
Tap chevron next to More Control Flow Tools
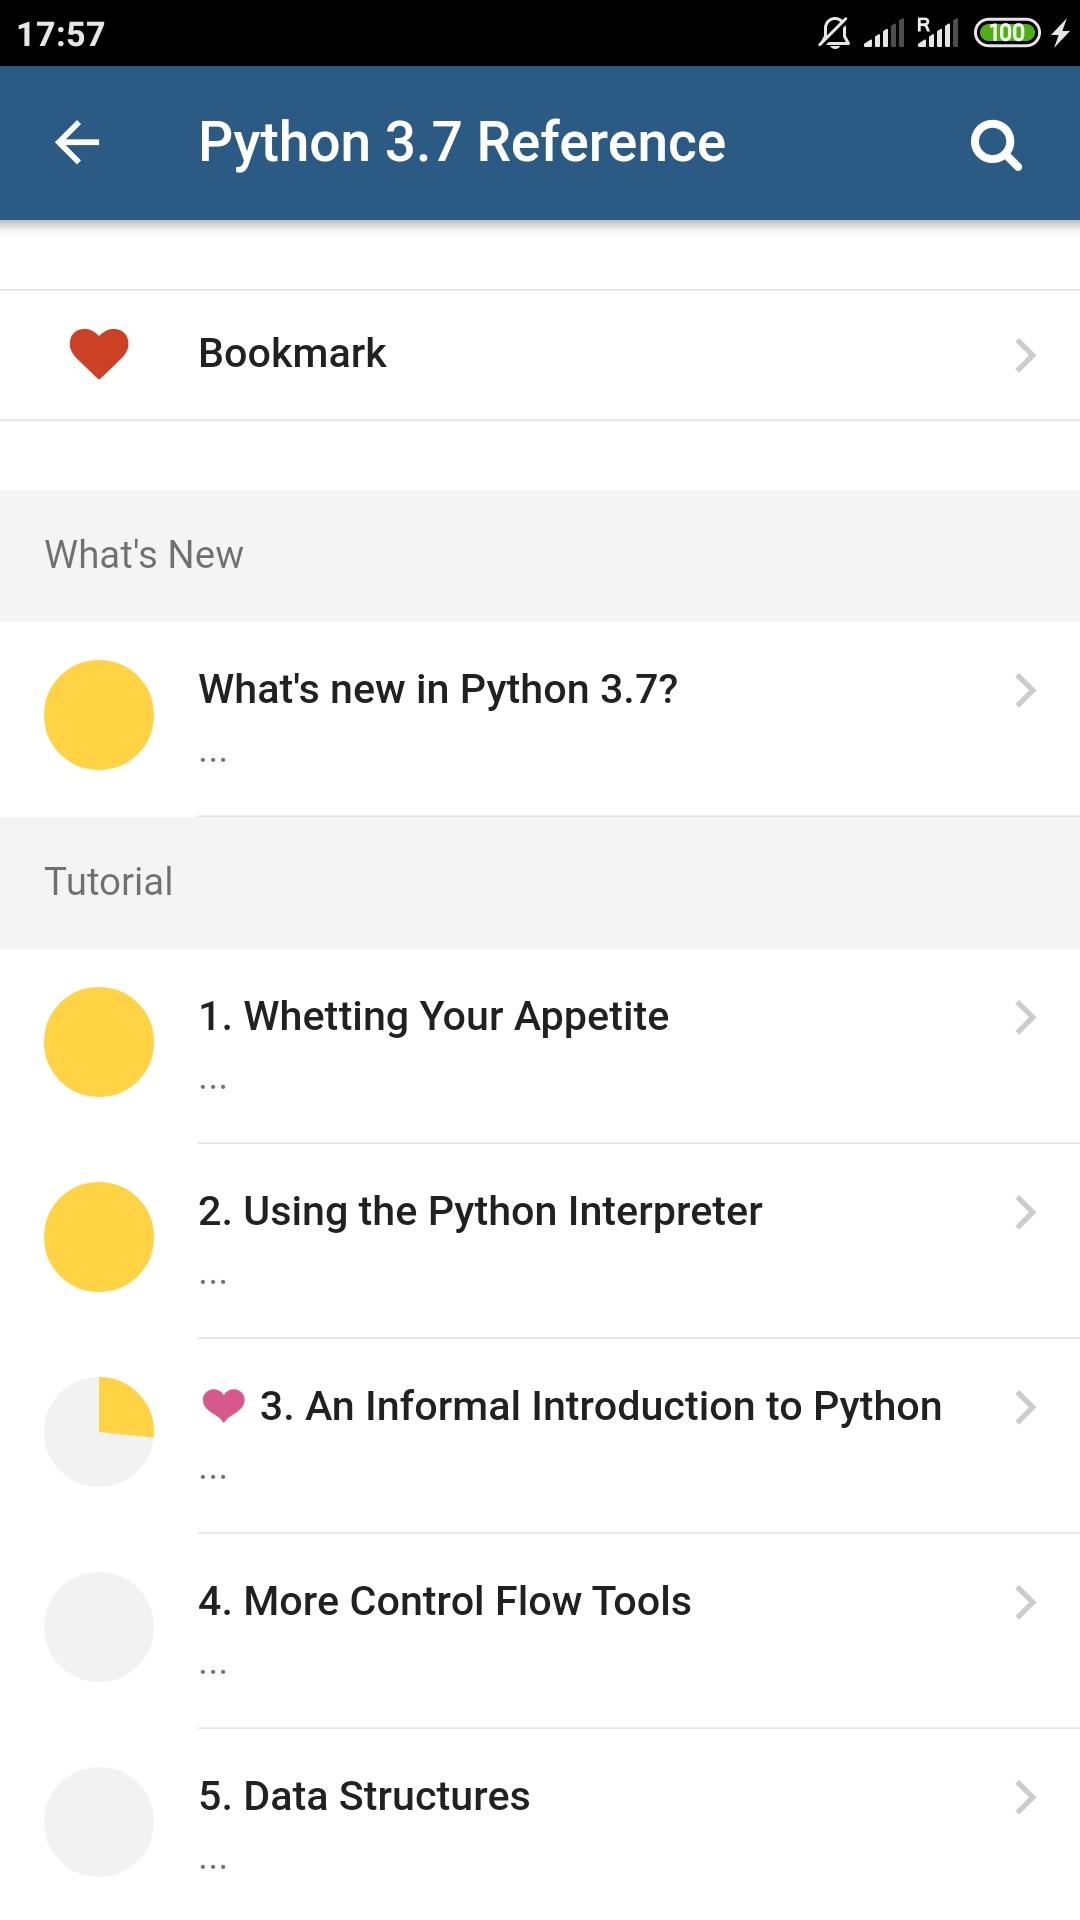(1025, 1602)
